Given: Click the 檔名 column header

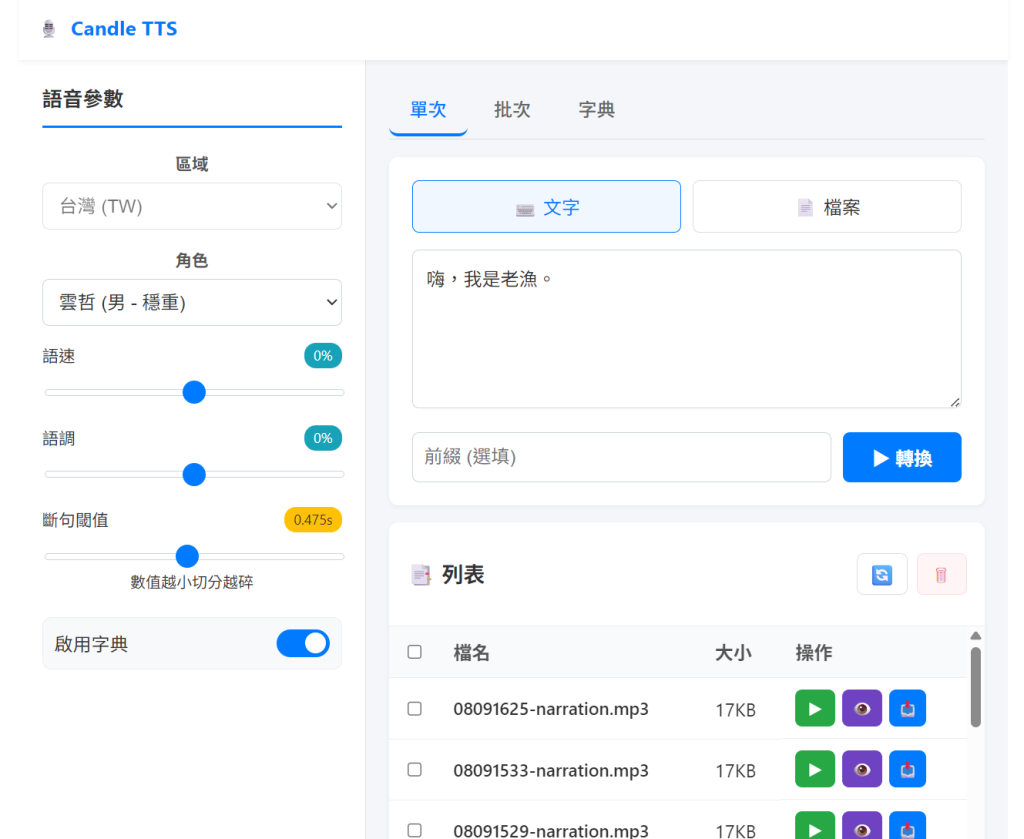Looking at the screenshot, I should [472, 652].
